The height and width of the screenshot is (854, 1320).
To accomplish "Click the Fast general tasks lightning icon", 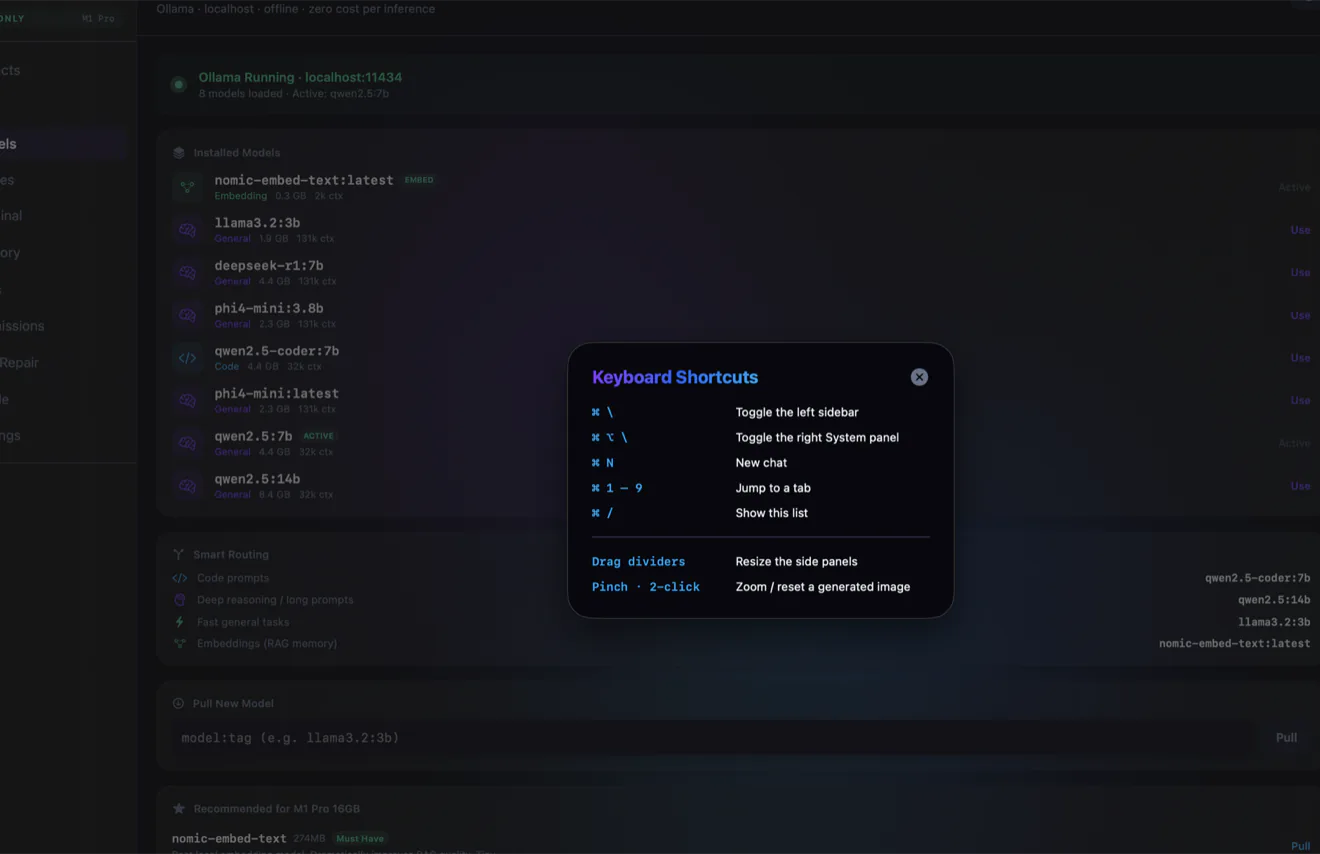I will pyautogui.click(x=180, y=622).
